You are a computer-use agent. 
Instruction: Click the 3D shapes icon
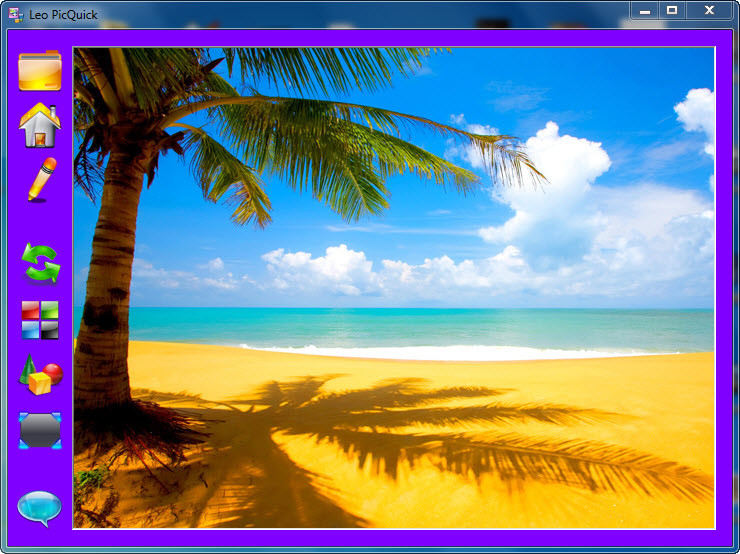pyautogui.click(x=41, y=375)
